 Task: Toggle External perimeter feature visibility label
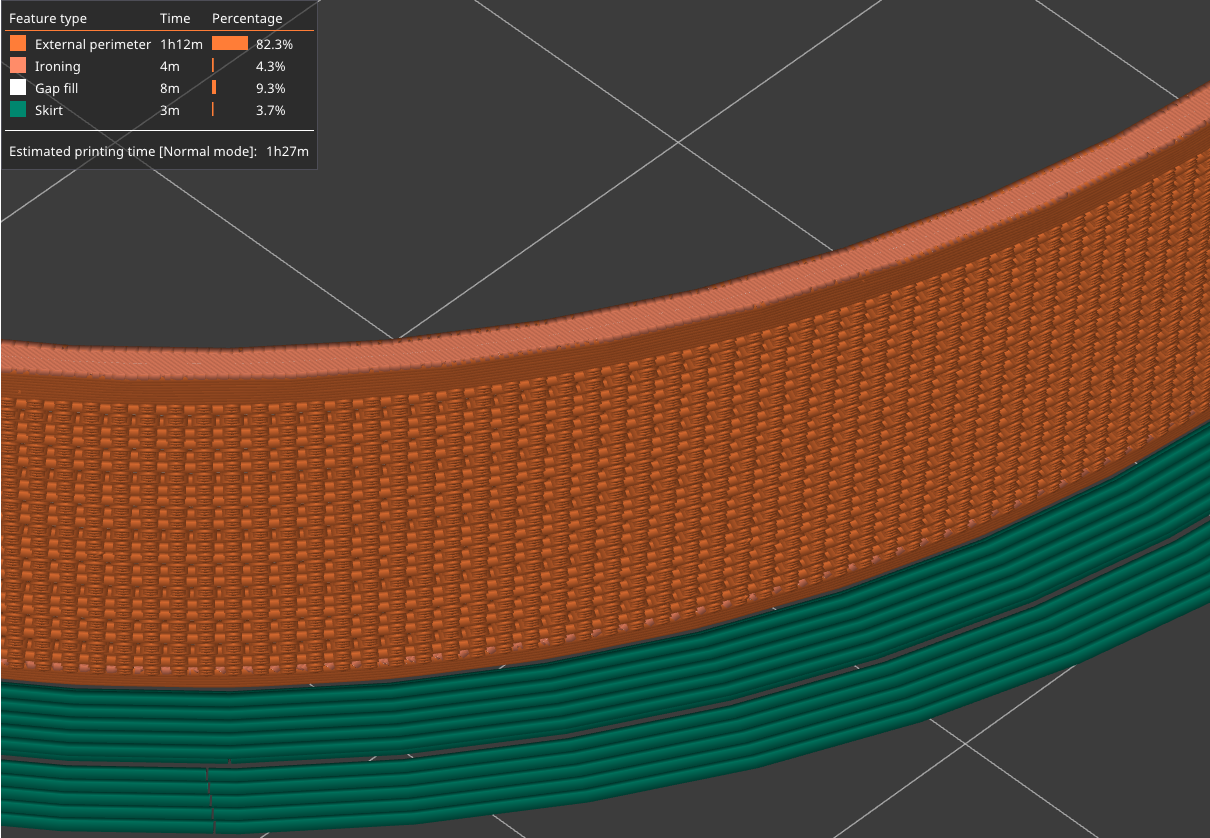click(x=93, y=44)
